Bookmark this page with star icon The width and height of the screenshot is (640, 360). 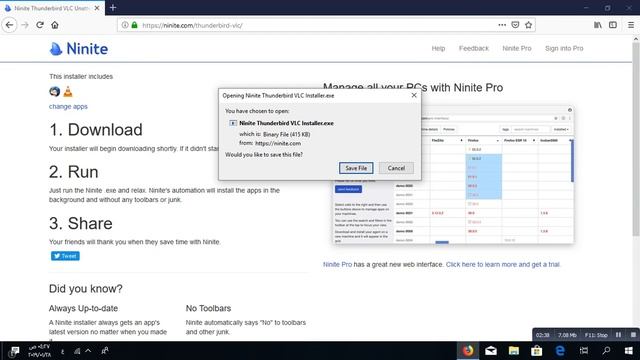point(529,25)
